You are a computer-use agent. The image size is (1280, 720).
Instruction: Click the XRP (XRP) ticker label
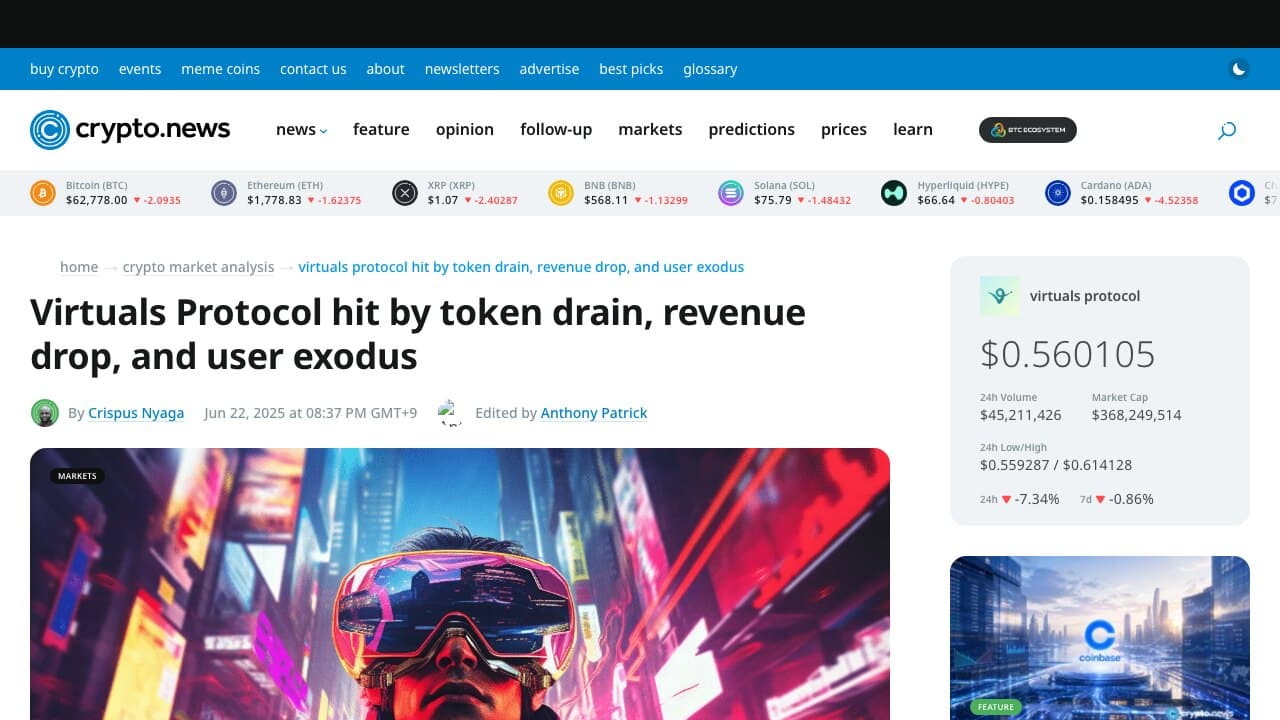[x=451, y=185]
